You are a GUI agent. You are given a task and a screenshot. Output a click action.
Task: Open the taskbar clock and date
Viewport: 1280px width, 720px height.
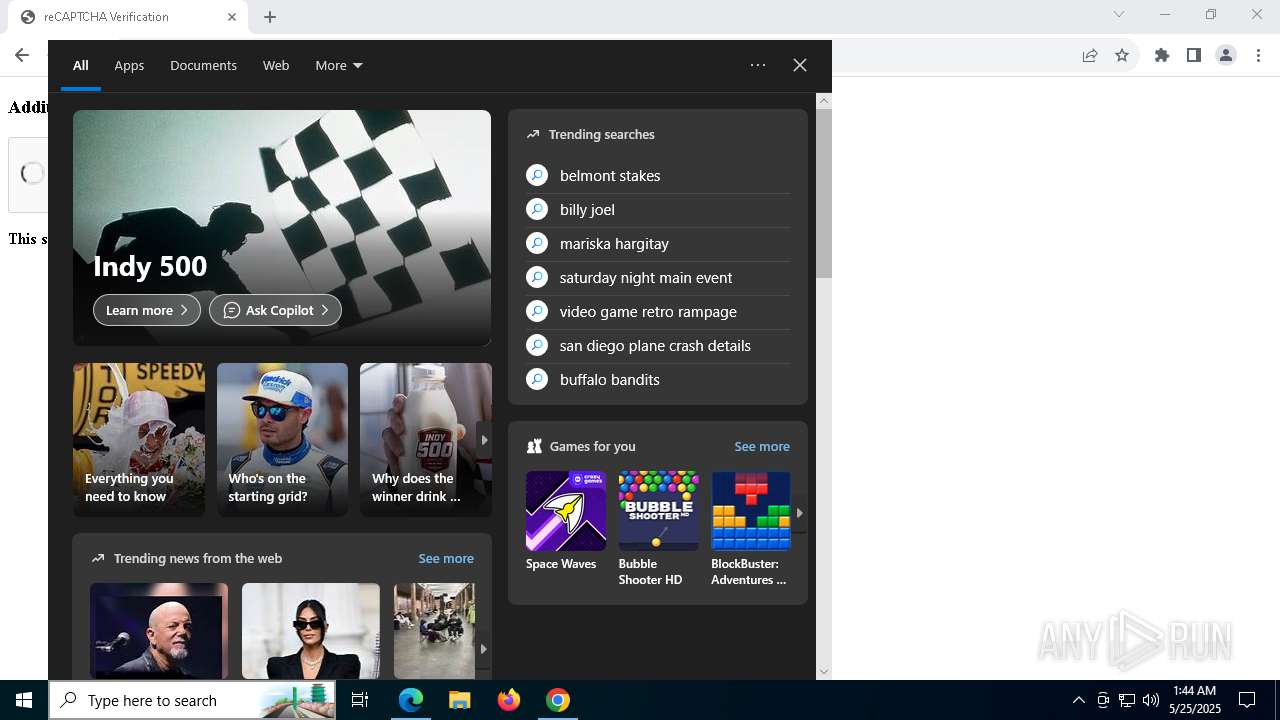pyautogui.click(x=1195, y=700)
